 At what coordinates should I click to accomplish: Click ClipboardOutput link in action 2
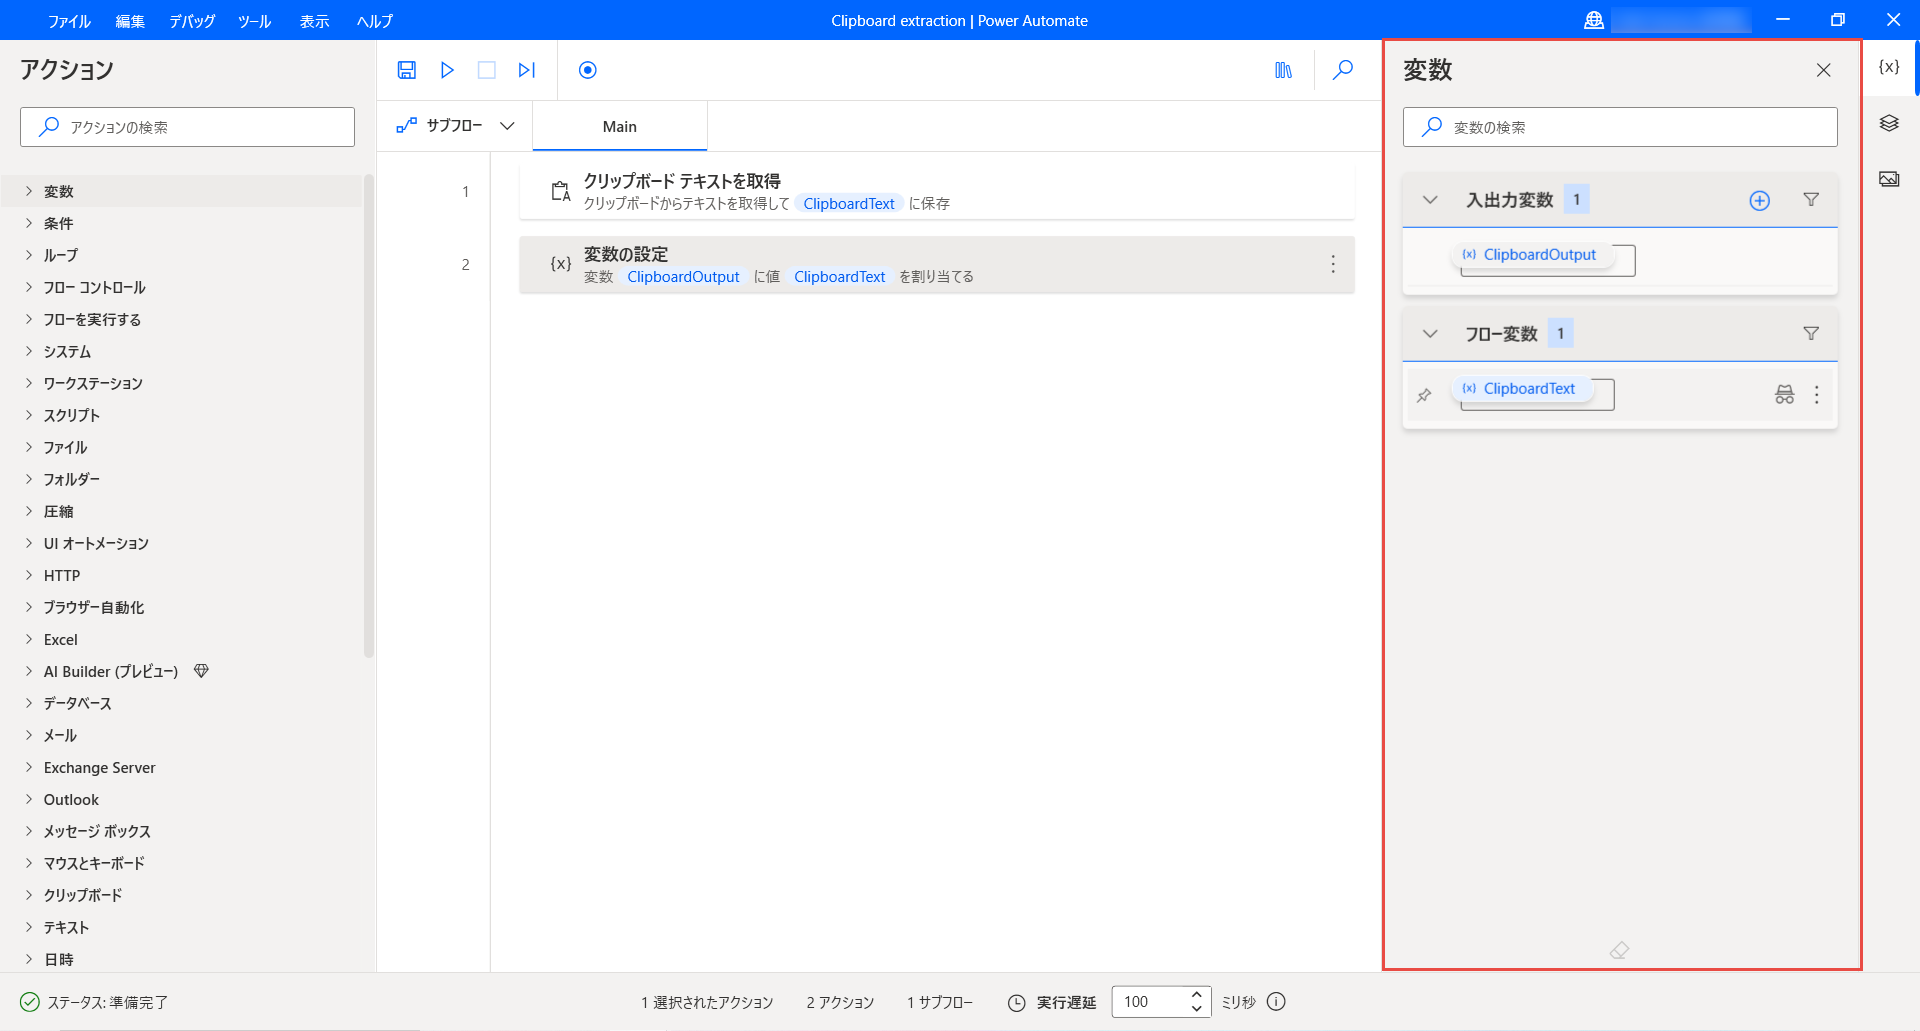click(683, 277)
